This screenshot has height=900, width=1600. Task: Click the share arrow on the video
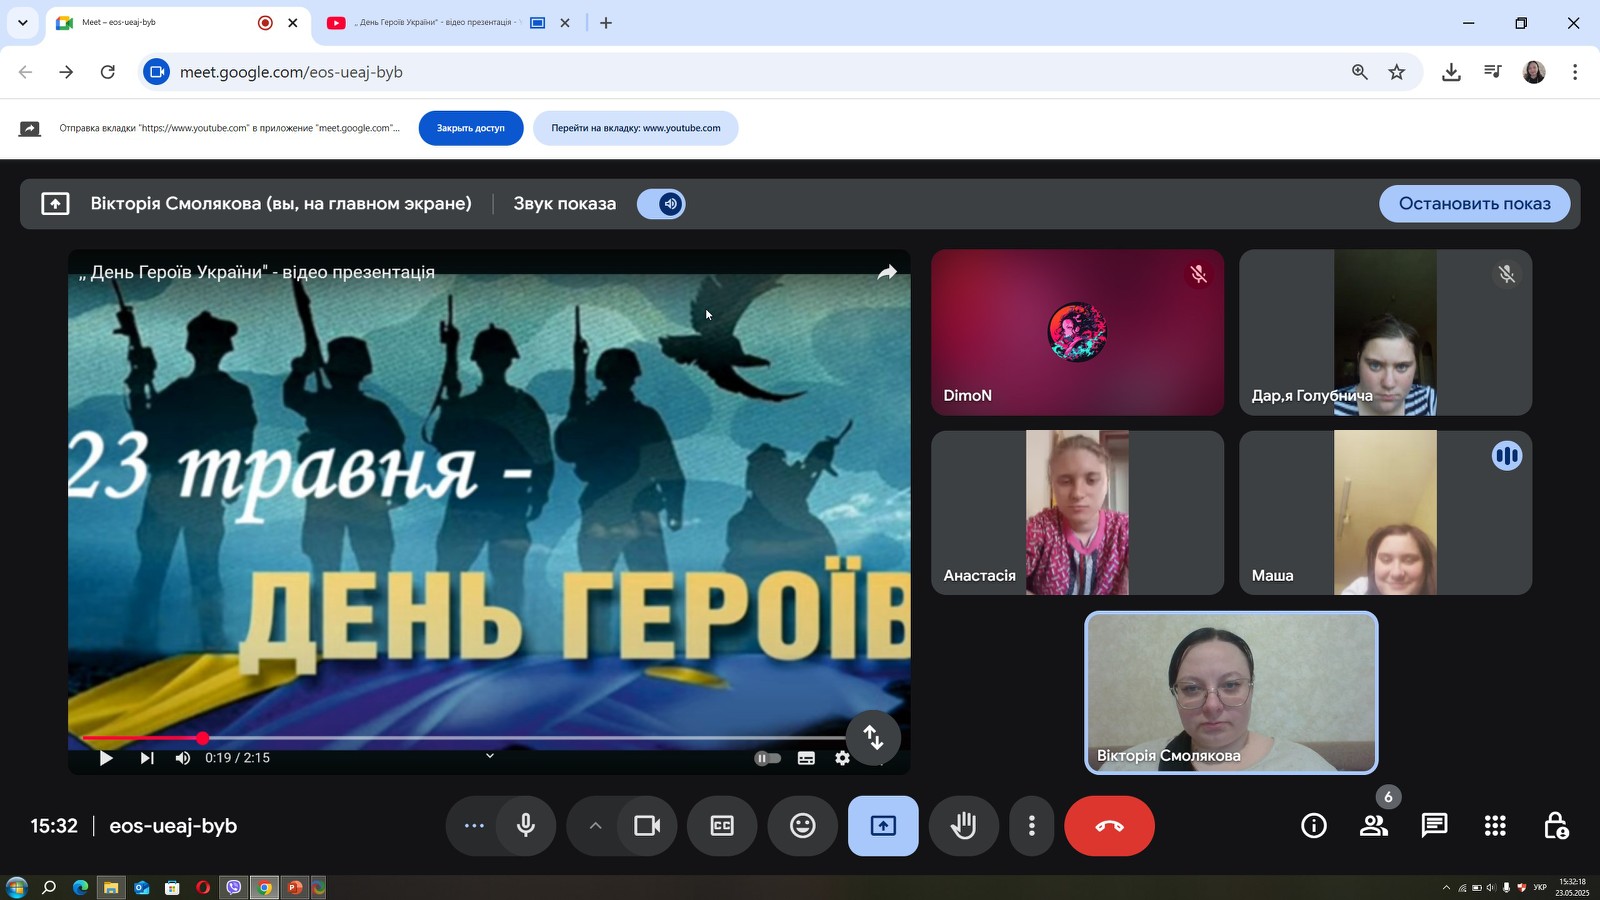(887, 272)
